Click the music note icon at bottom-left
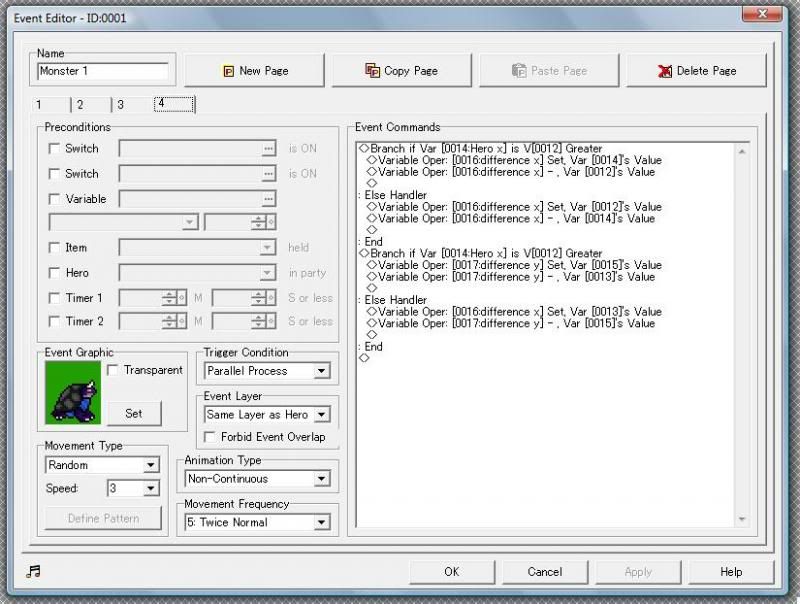This screenshot has height=604, width=800. [34, 571]
